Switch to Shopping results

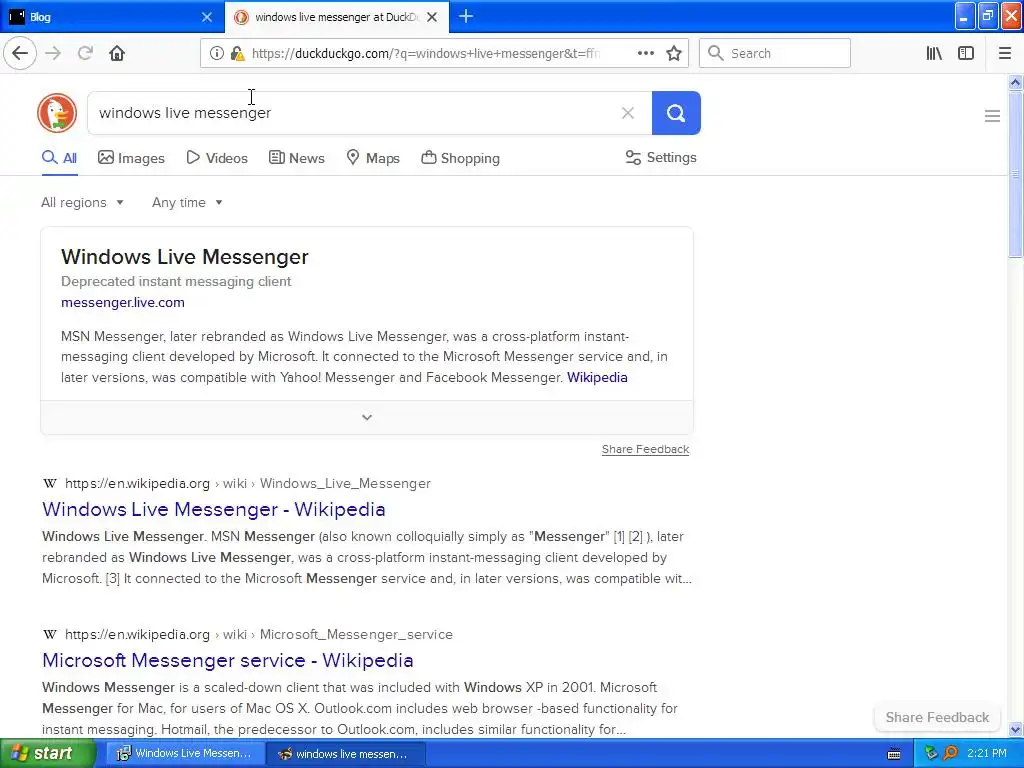(460, 158)
